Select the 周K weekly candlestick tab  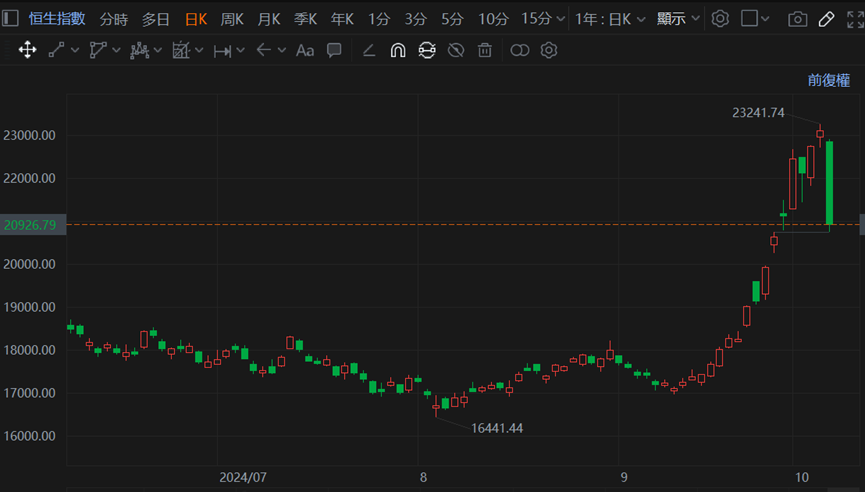[232, 19]
